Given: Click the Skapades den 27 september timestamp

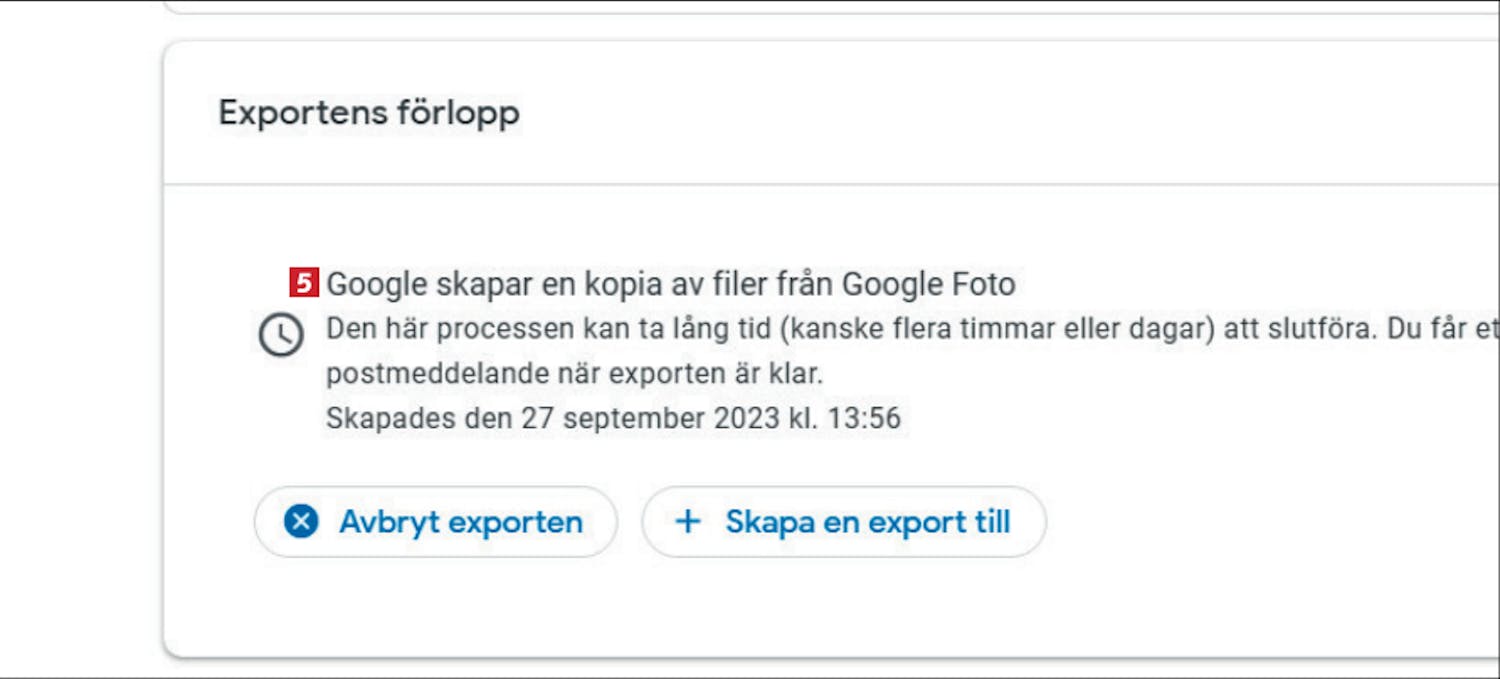Looking at the screenshot, I should (613, 418).
